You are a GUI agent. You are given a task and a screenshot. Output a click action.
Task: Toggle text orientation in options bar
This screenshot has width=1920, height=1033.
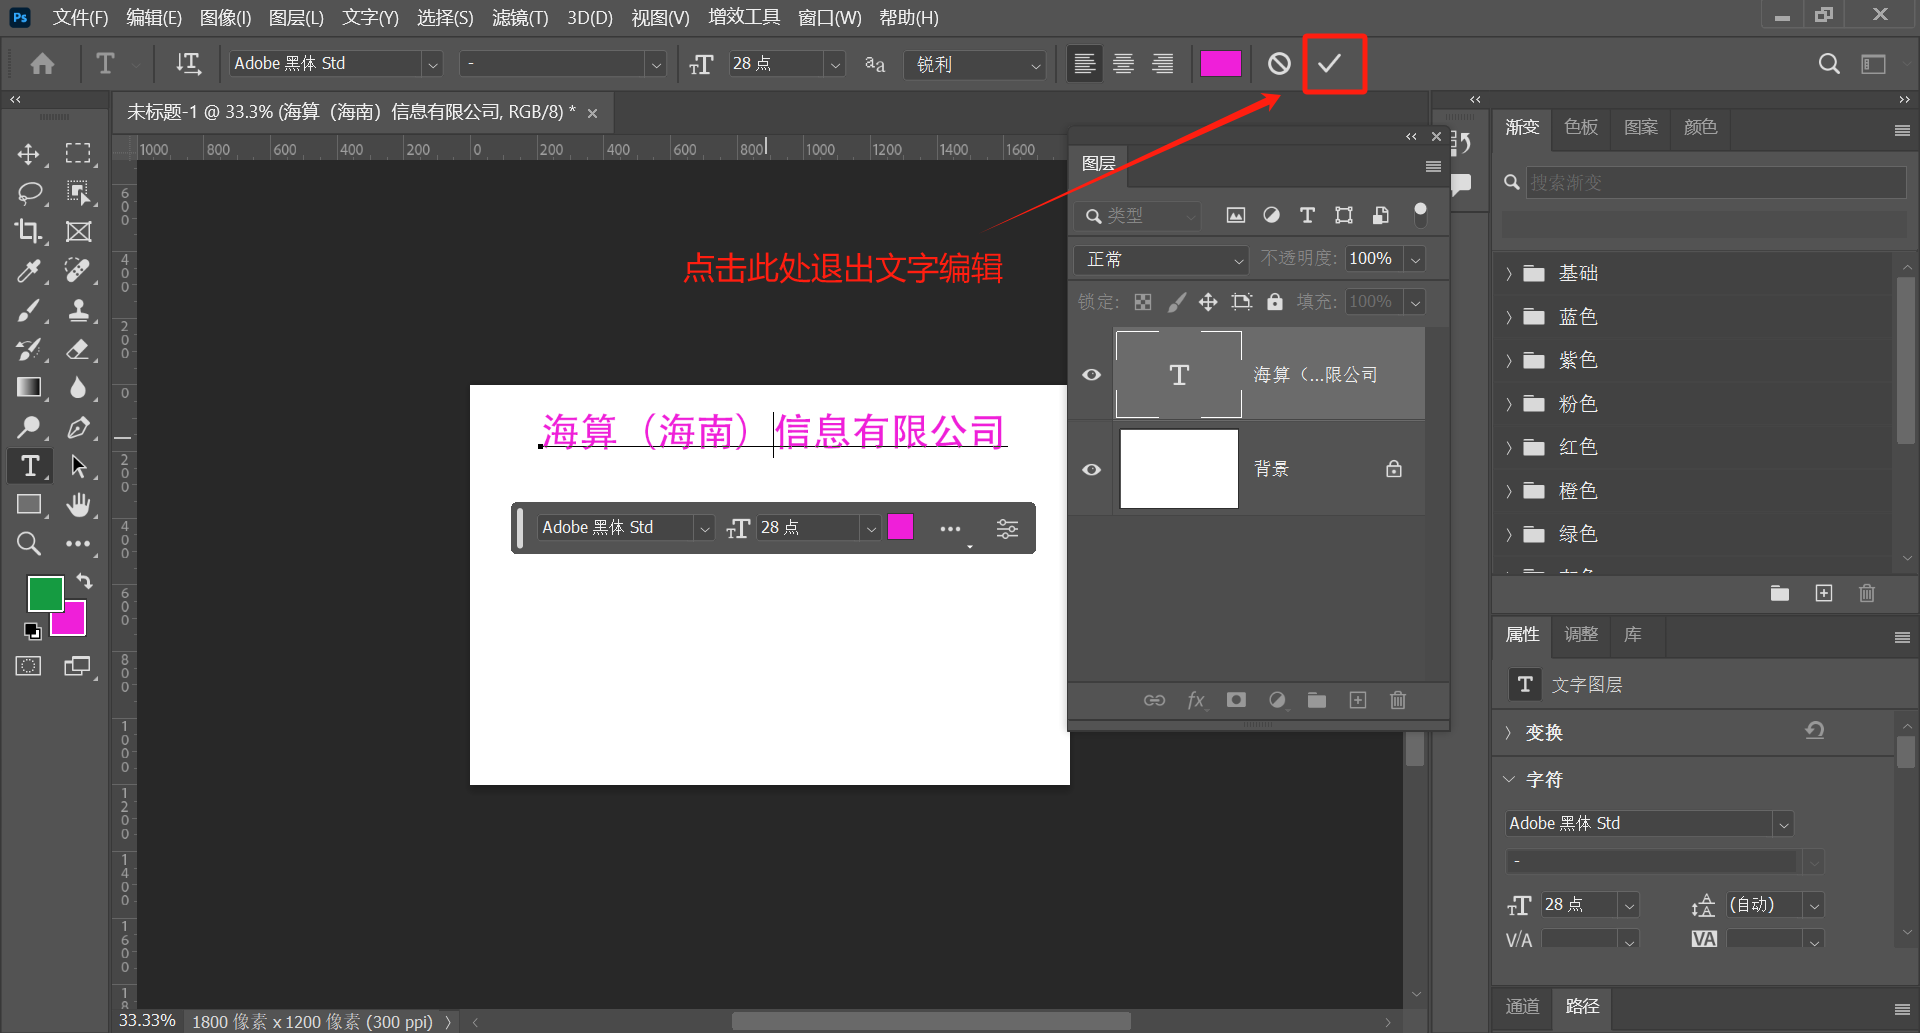[188, 64]
